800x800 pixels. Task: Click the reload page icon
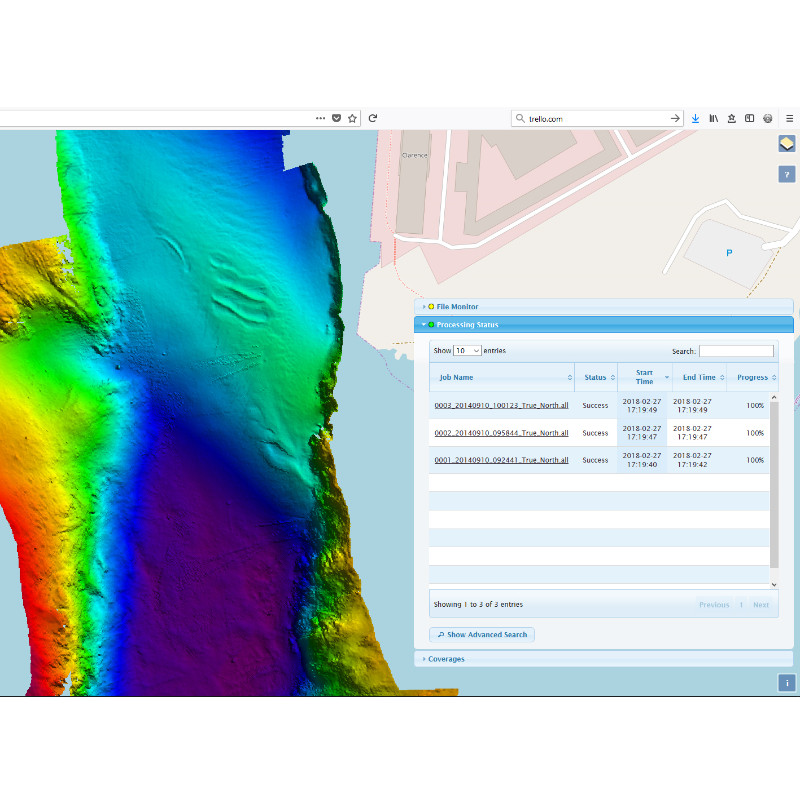click(x=372, y=117)
